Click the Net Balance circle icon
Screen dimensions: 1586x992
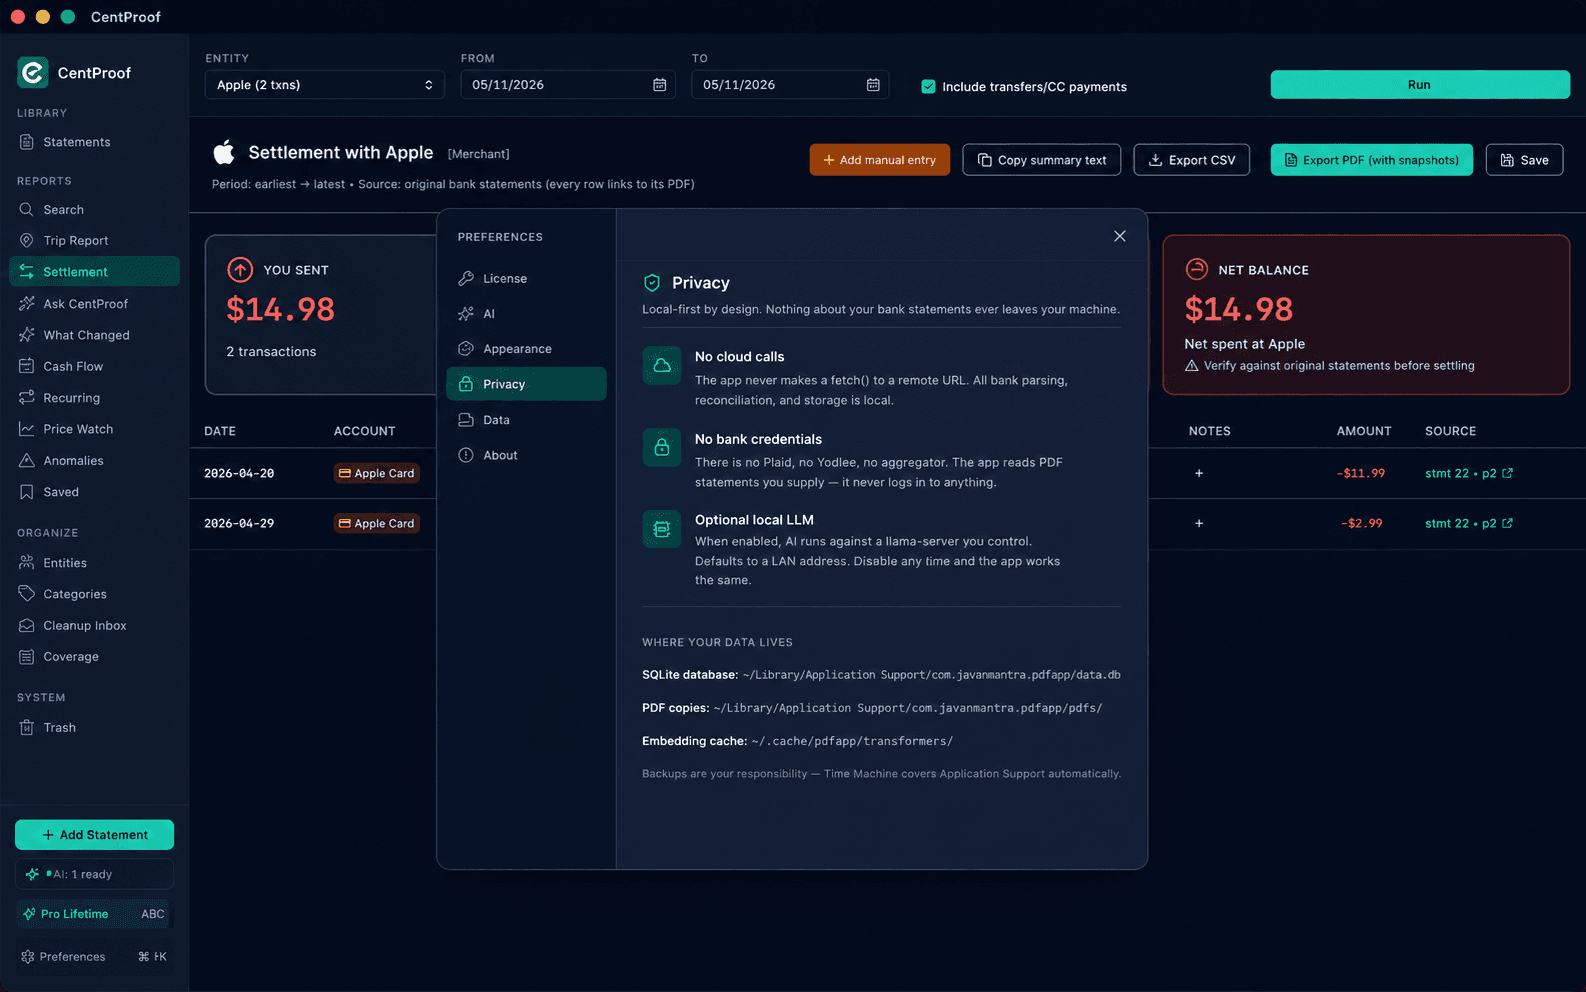point(1197,269)
